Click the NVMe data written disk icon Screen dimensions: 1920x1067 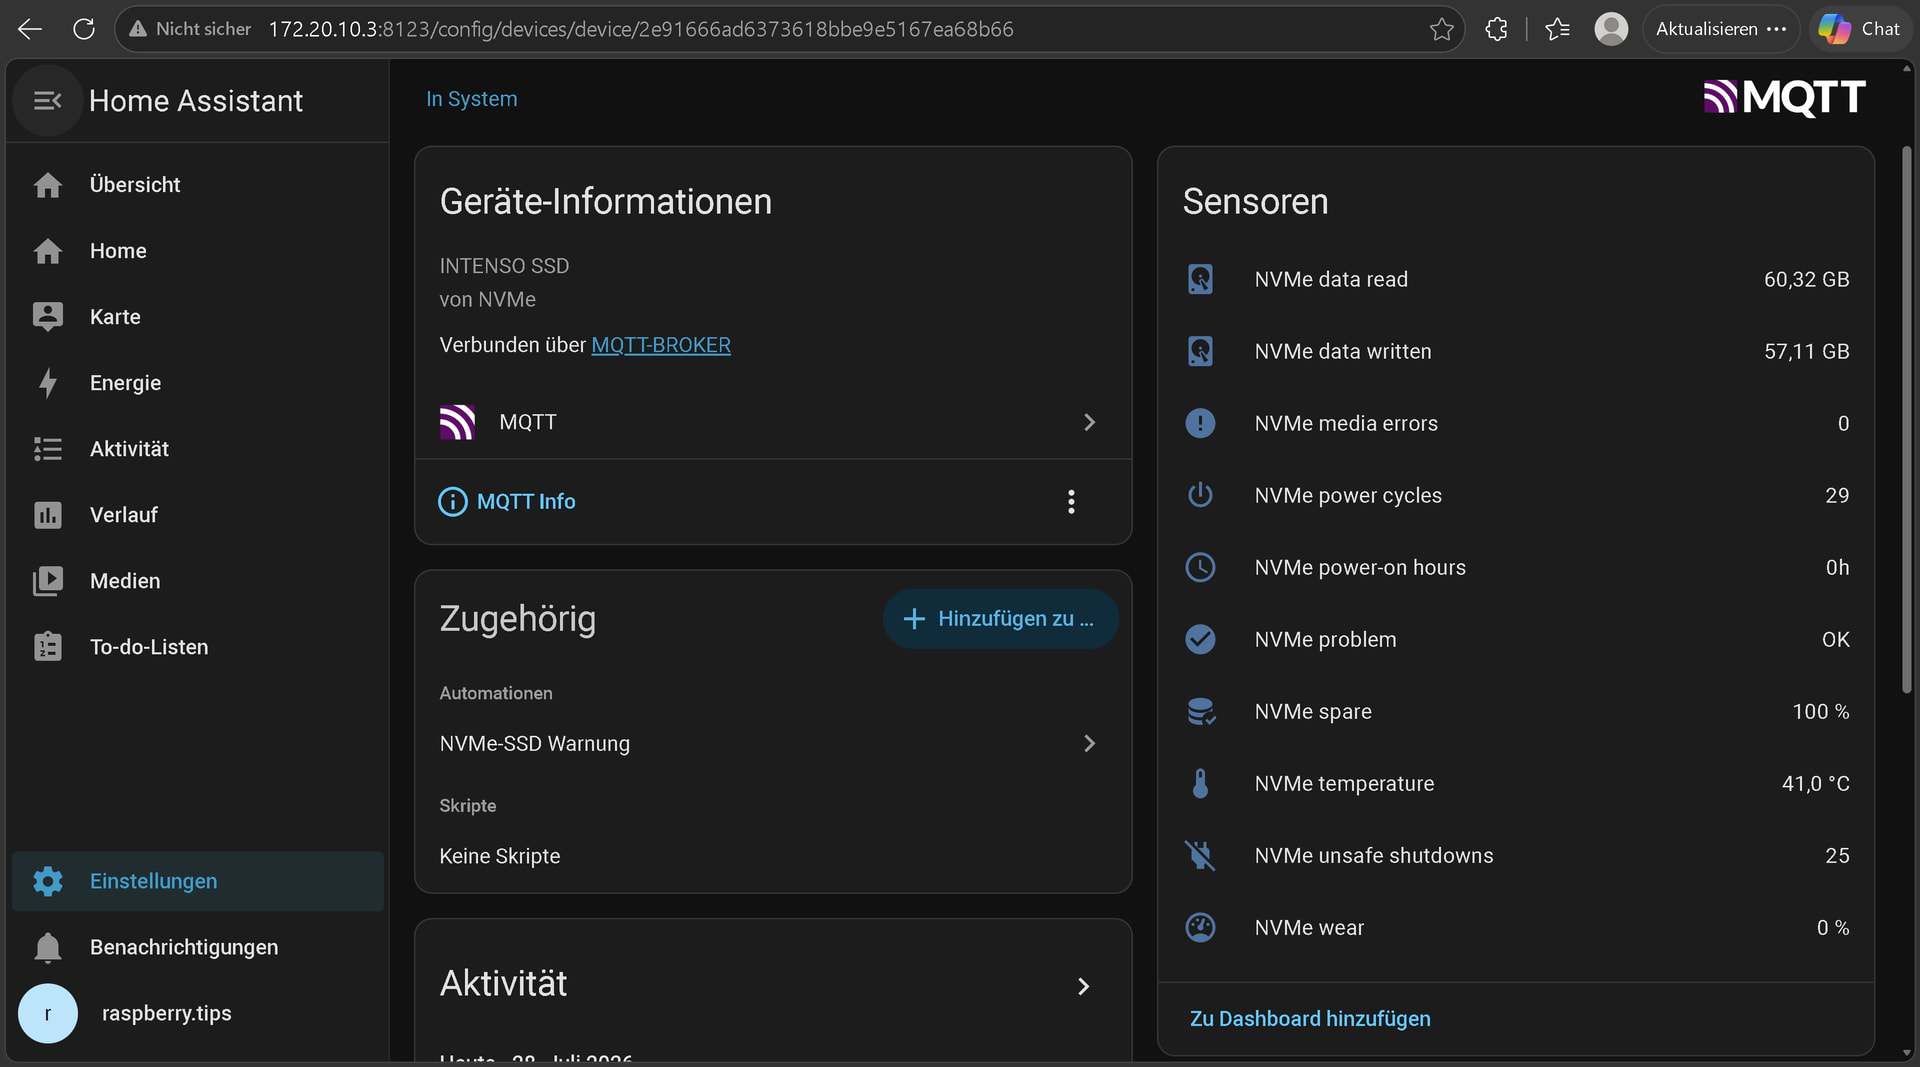point(1200,351)
